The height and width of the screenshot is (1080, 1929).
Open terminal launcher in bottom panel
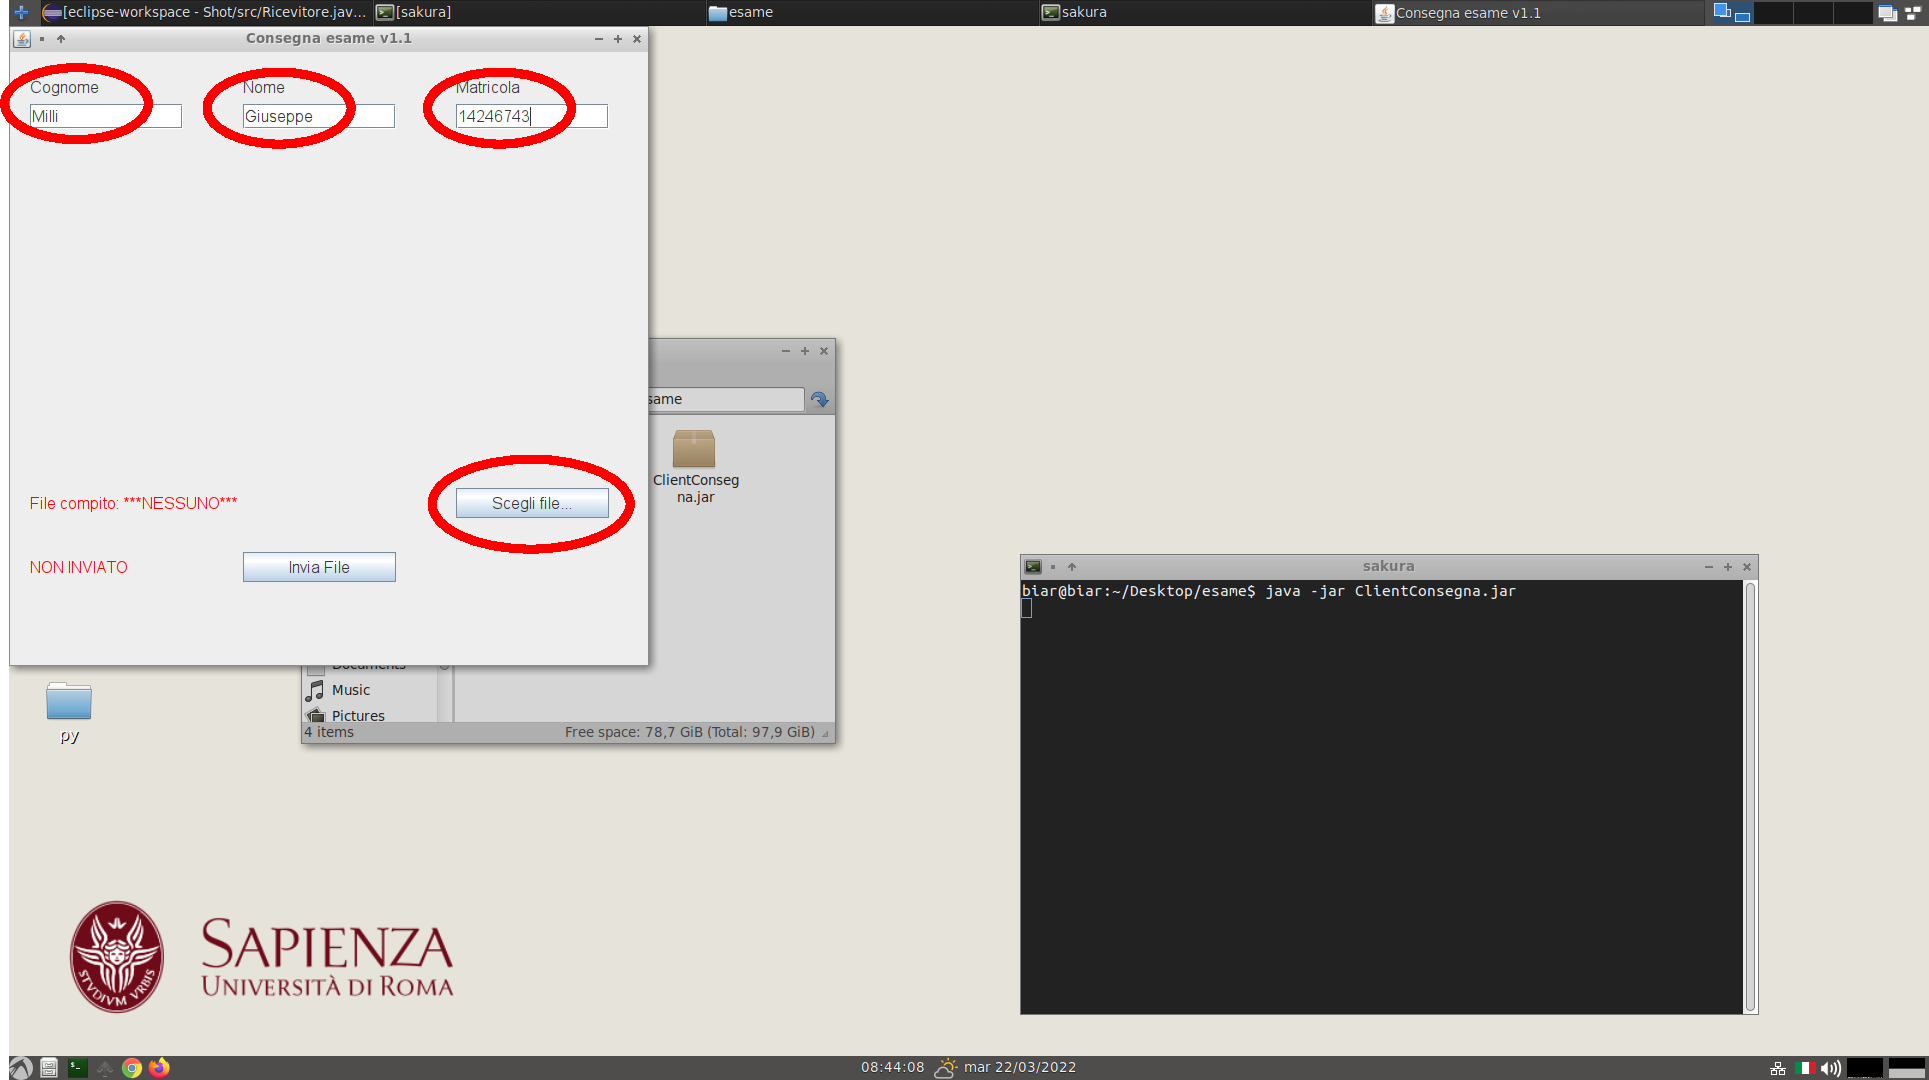(77, 1068)
